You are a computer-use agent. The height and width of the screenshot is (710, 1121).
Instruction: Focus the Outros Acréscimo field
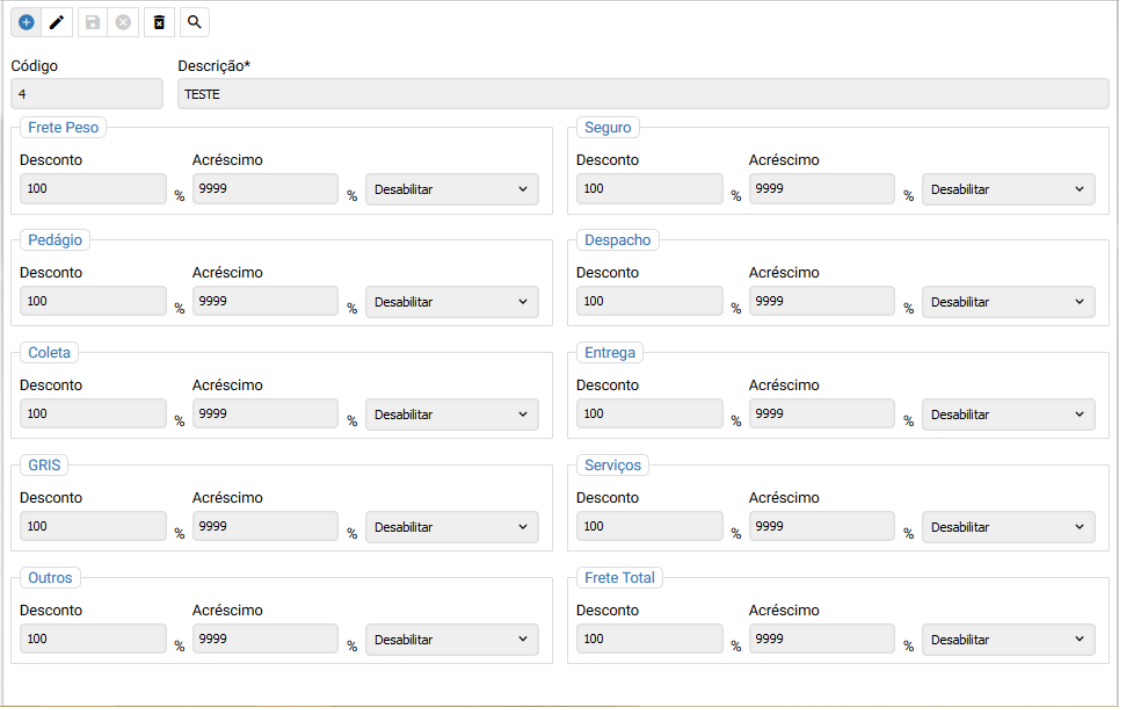pyautogui.click(x=265, y=640)
